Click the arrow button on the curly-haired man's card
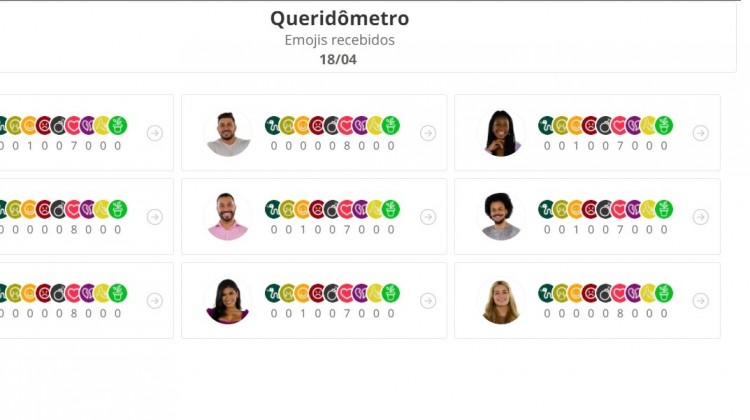The width and height of the screenshot is (750, 420). [701, 217]
